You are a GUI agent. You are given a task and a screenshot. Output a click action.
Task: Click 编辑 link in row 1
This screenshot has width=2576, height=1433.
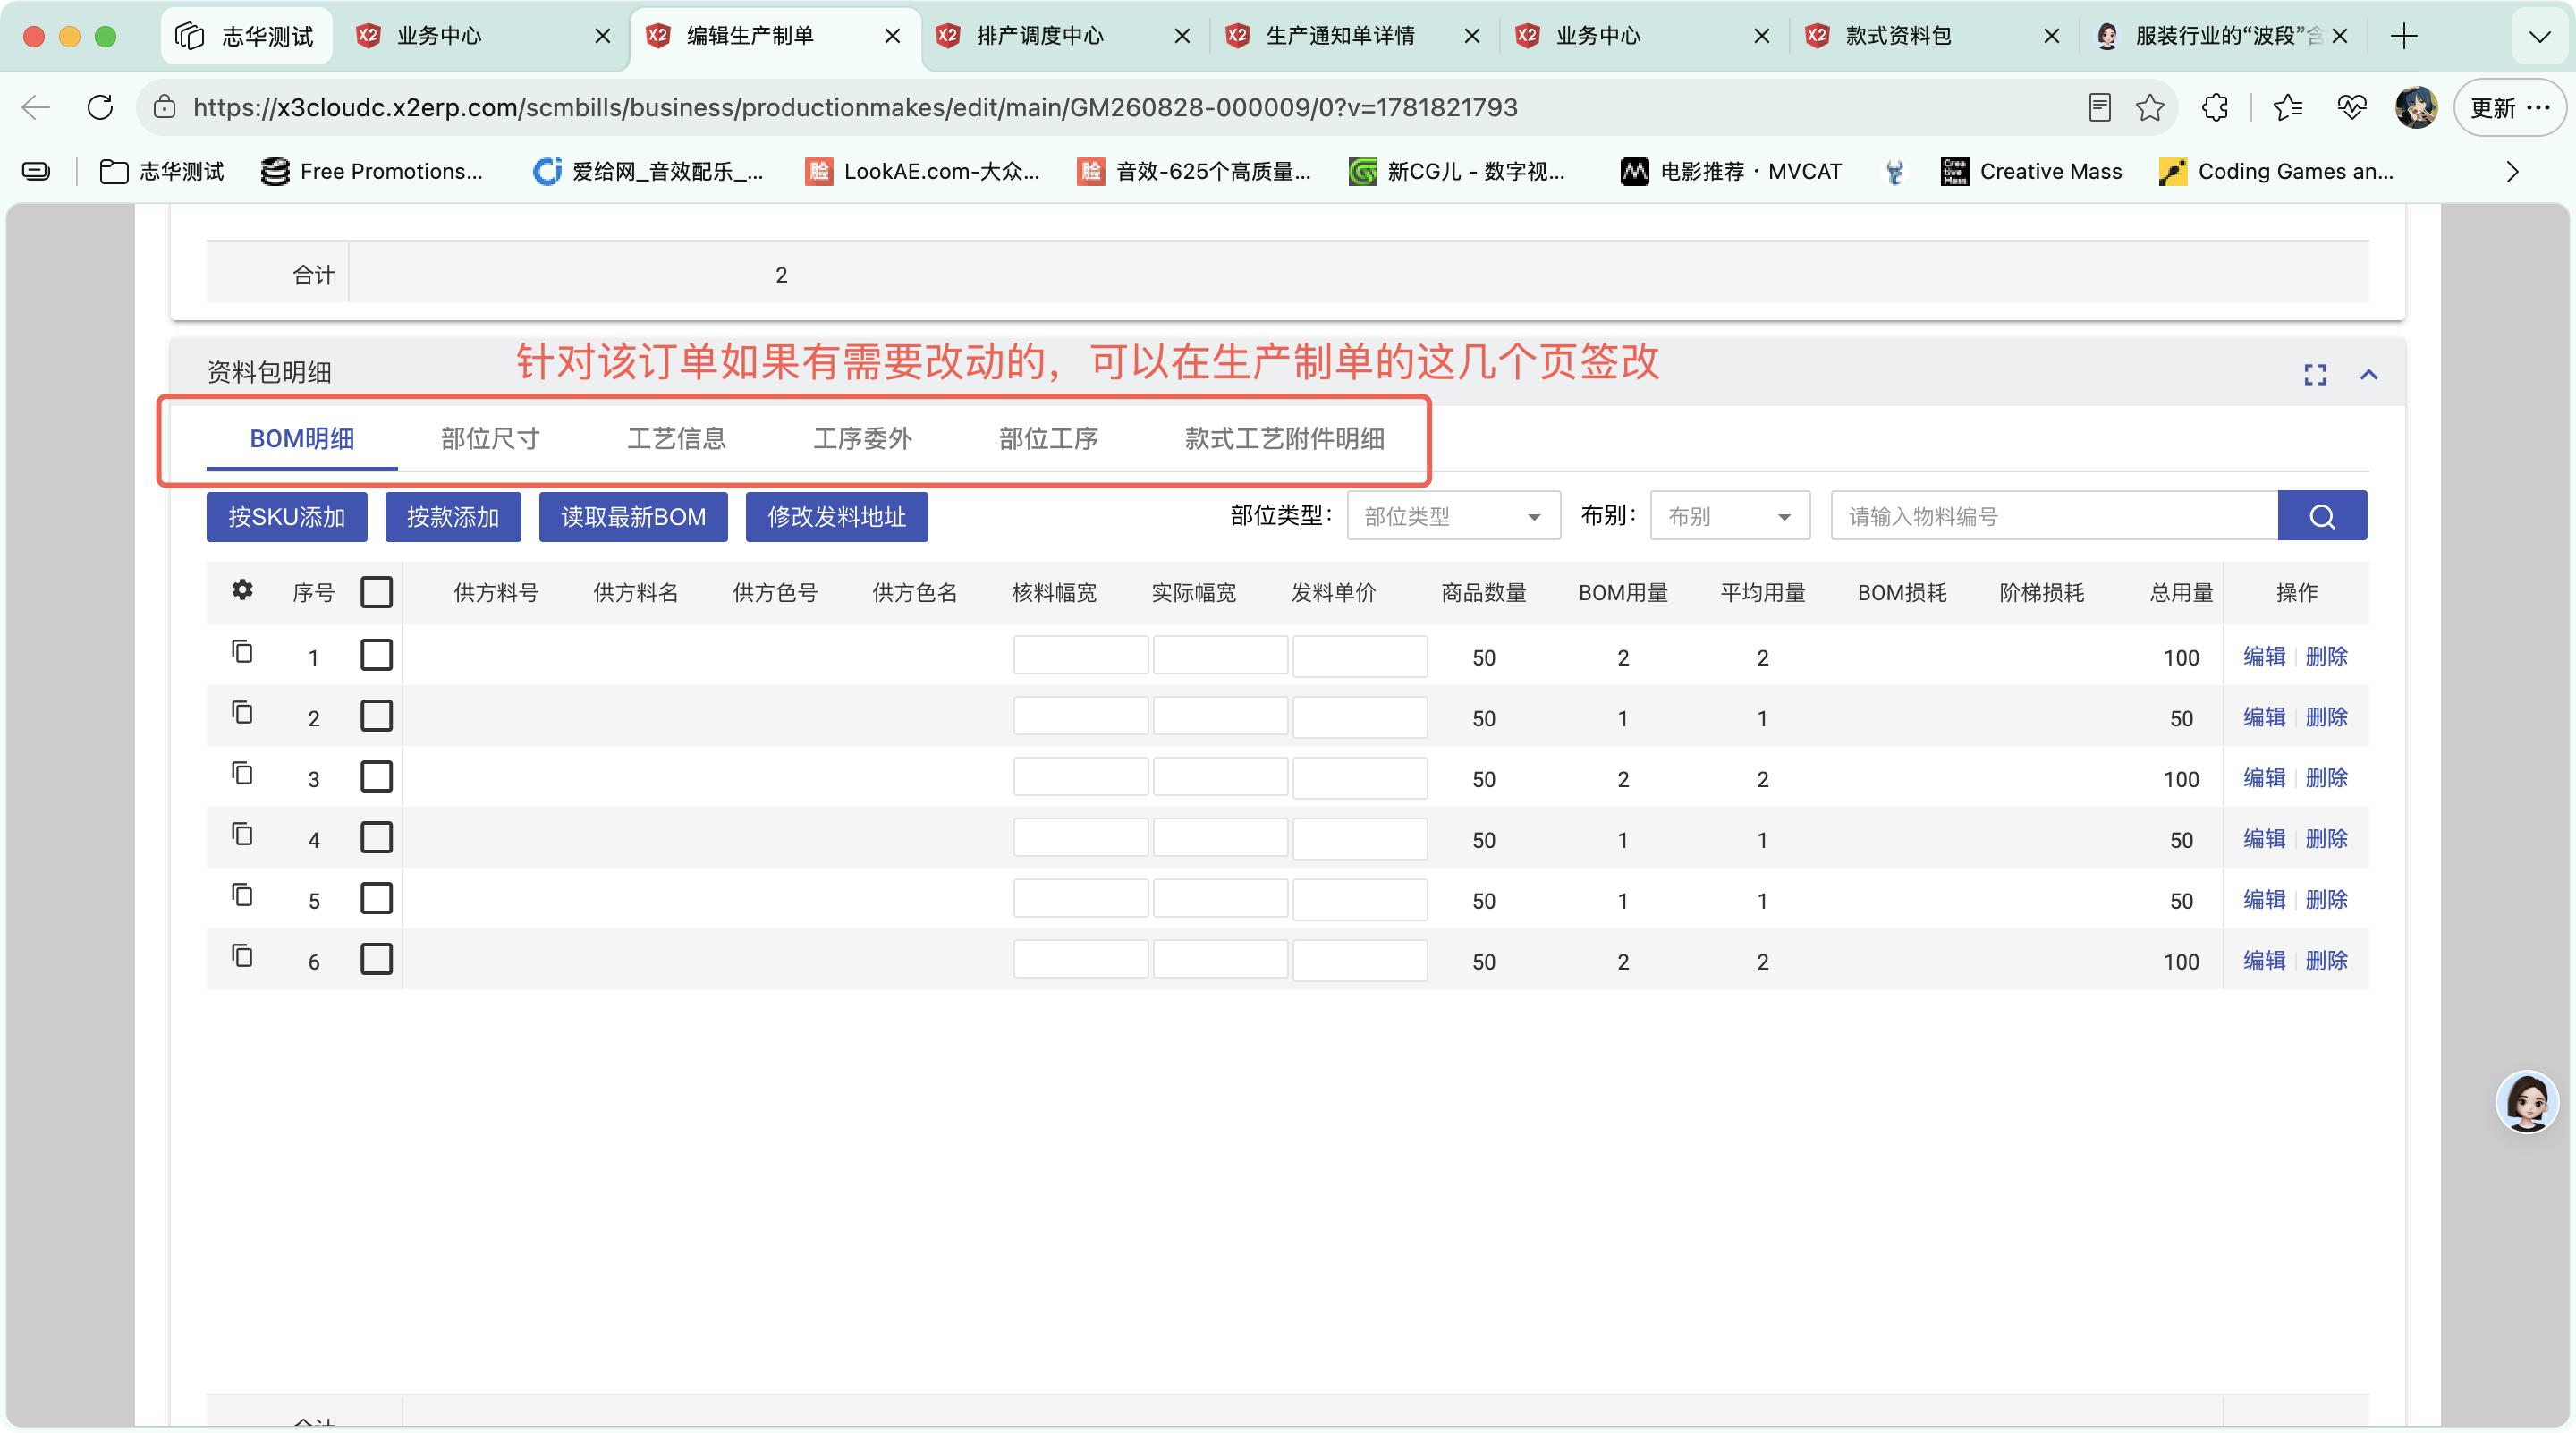2264,657
